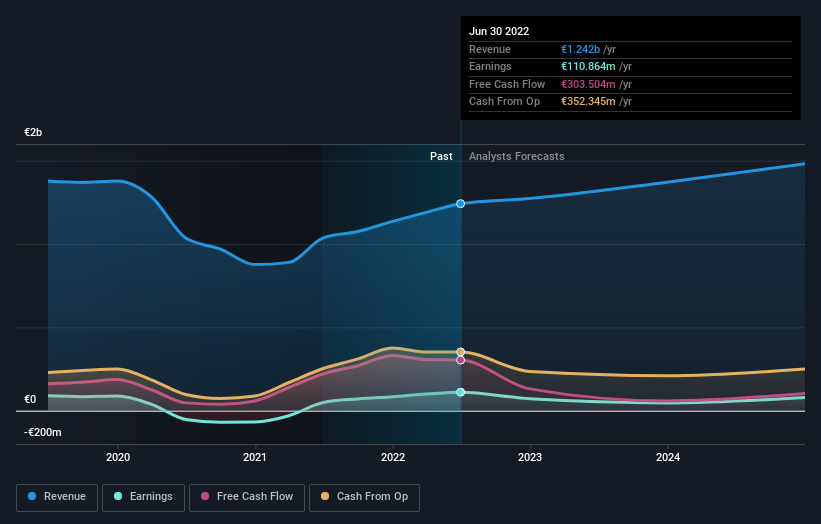Click the Cash From Op orange data point marker
Viewport: 821px width, 524px height.
[460, 352]
